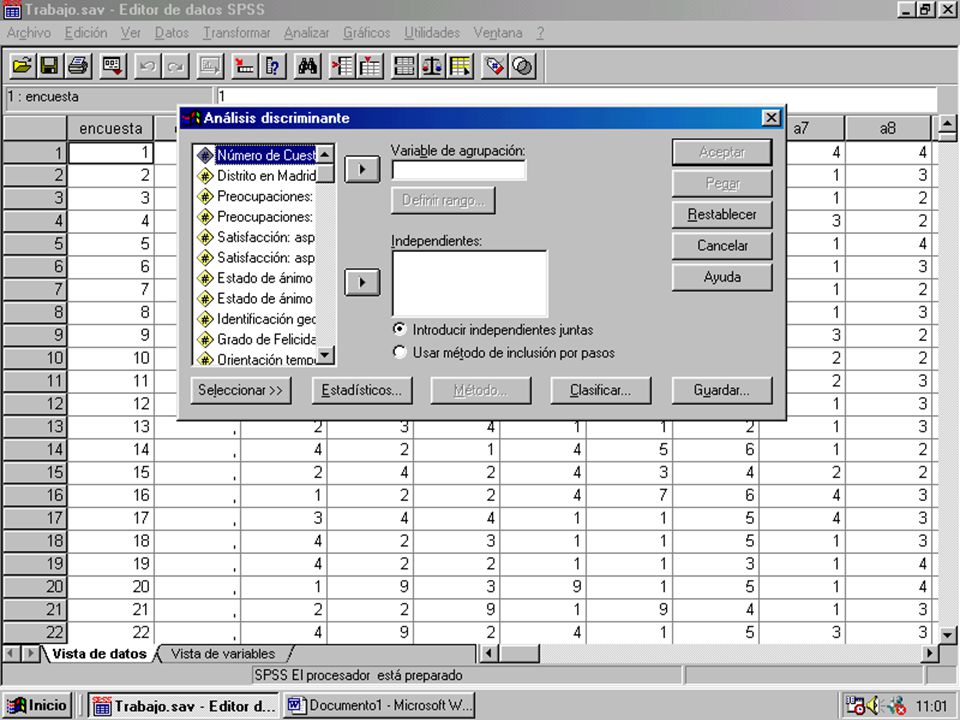Open the Datos menu
Image resolution: width=960 pixels, height=720 pixels.
point(171,32)
